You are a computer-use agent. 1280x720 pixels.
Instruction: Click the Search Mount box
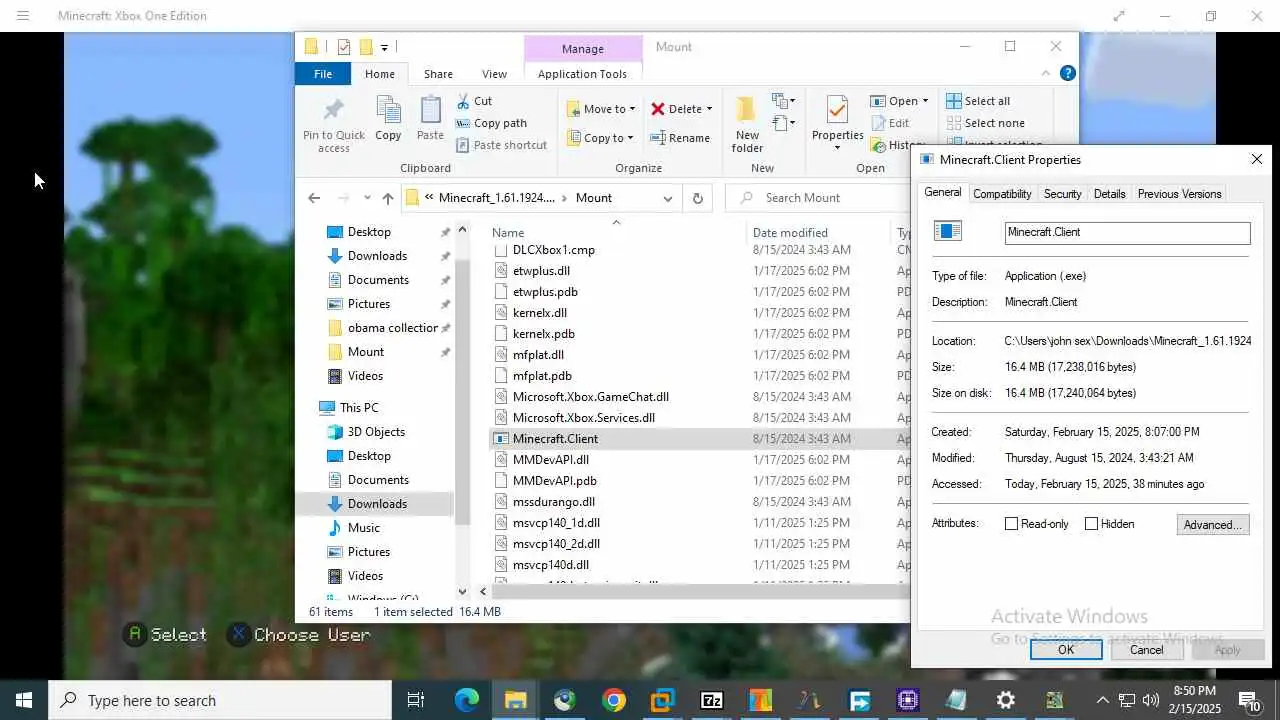pos(820,198)
